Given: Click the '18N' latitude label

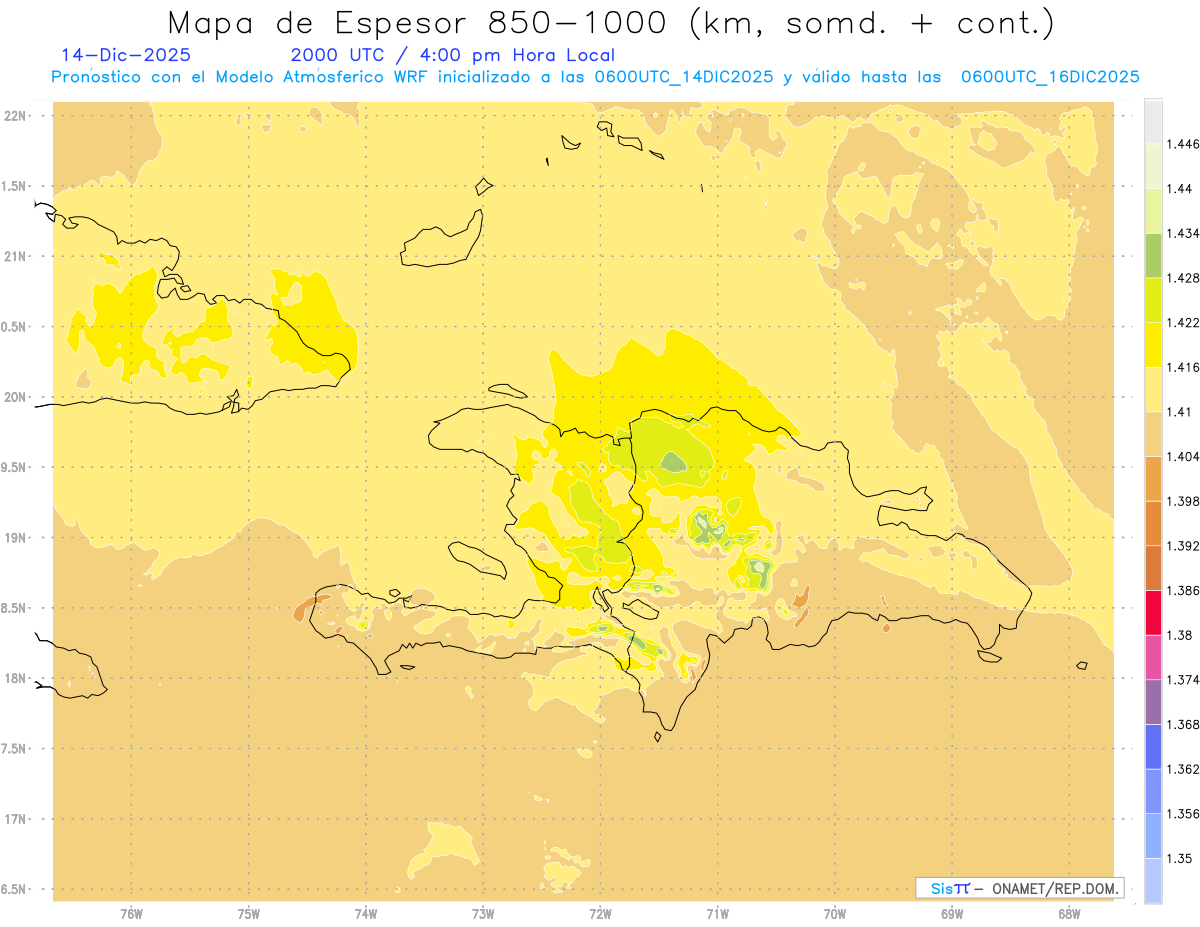Looking at the screenshot, I should pos(16,678).
